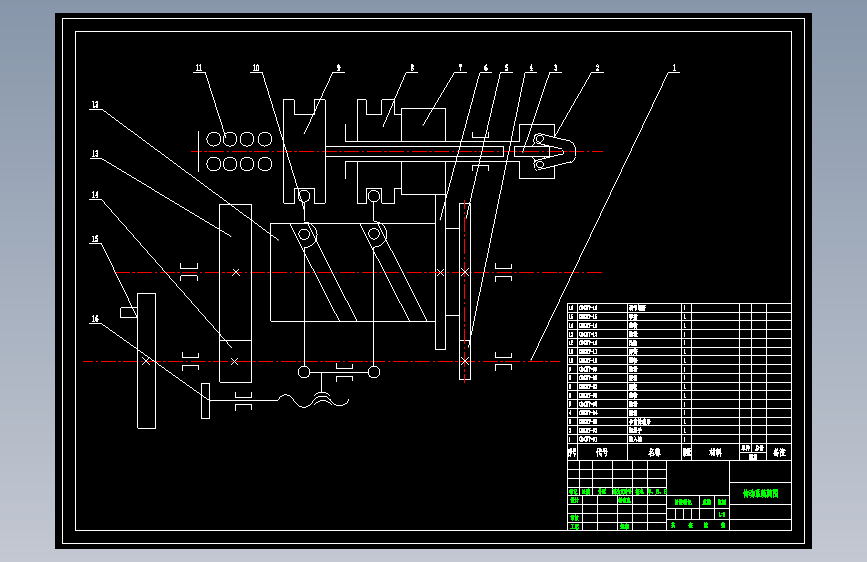The width and height of the screenshot is (867, 562).
Task: Select callout number 3 label
Action: pos(556,67)
